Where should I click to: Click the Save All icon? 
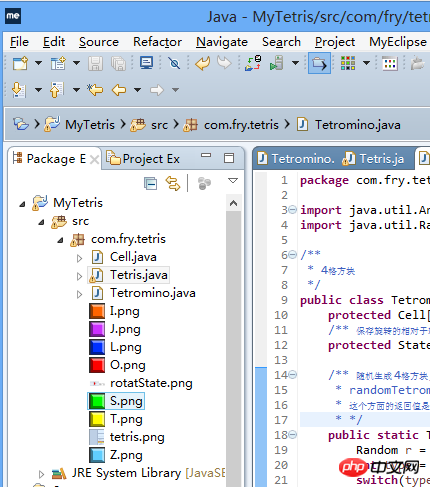point(118,63)
